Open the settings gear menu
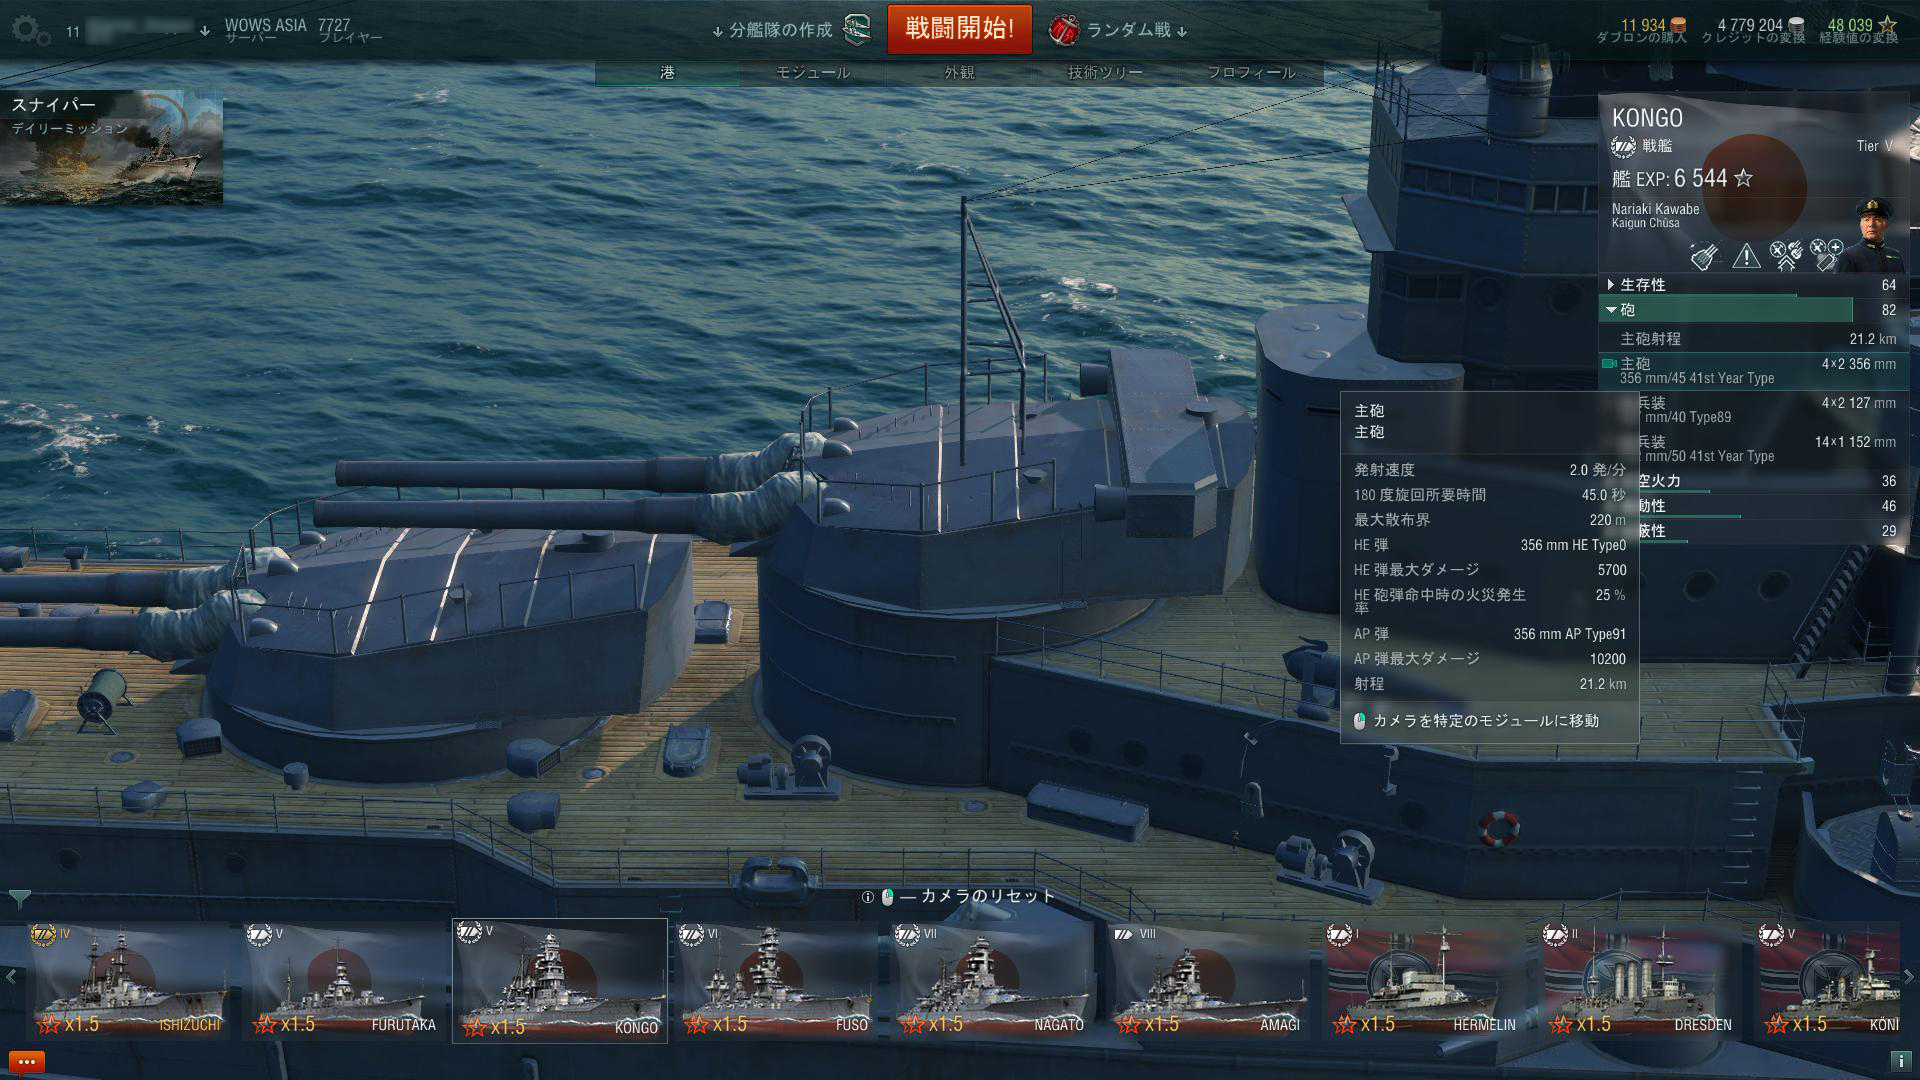Image resolution: width=1920 pixels, height=1080 pixels. tap(31, 31)
